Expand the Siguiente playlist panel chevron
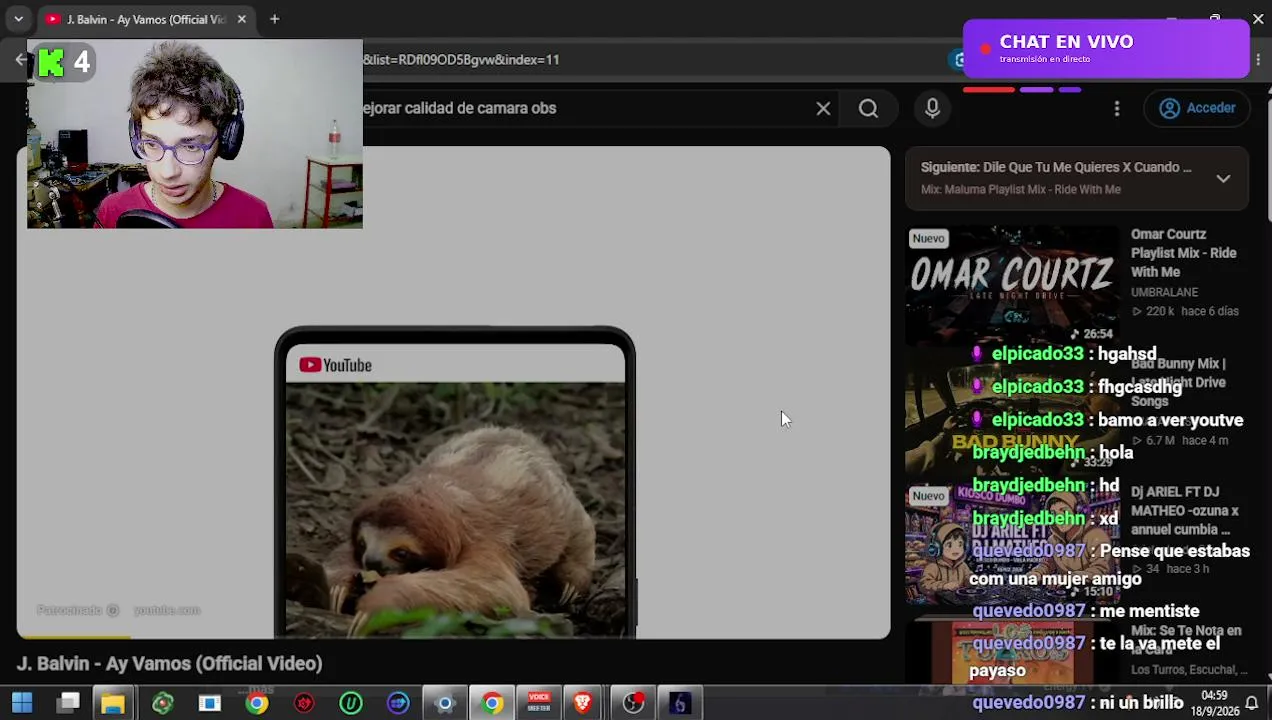1272x720 pixels. pyautogui.click(x=1223, y=178)
